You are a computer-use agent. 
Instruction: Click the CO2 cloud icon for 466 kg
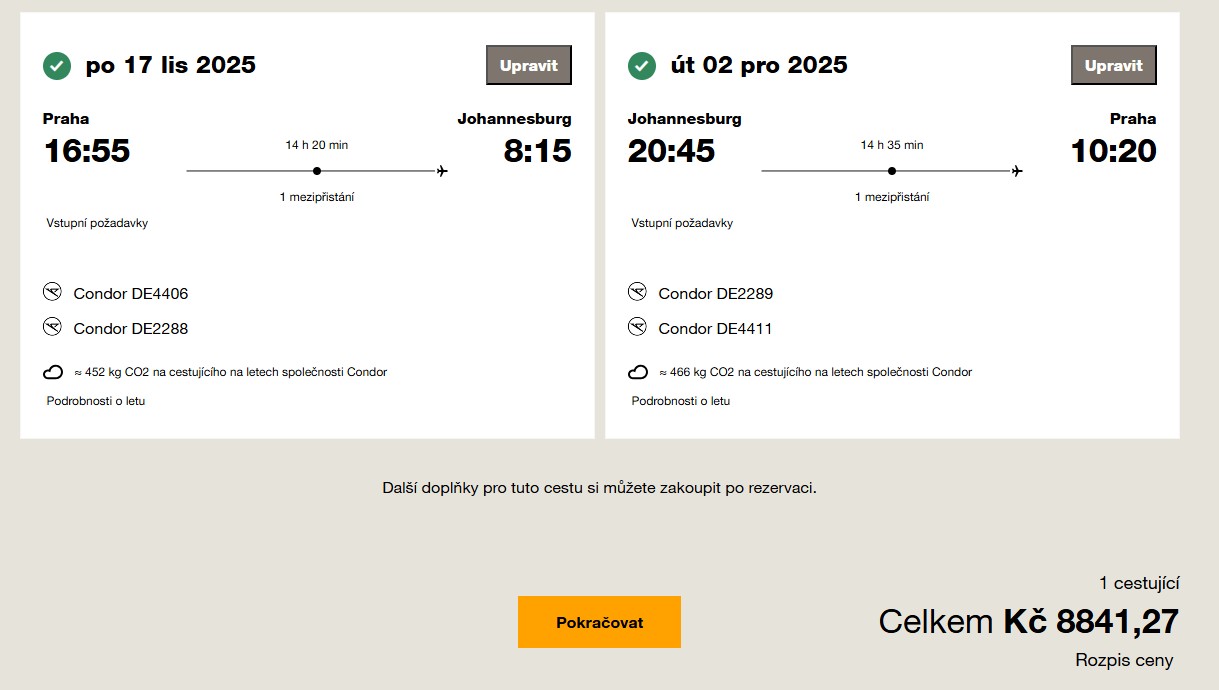[637, 372]
